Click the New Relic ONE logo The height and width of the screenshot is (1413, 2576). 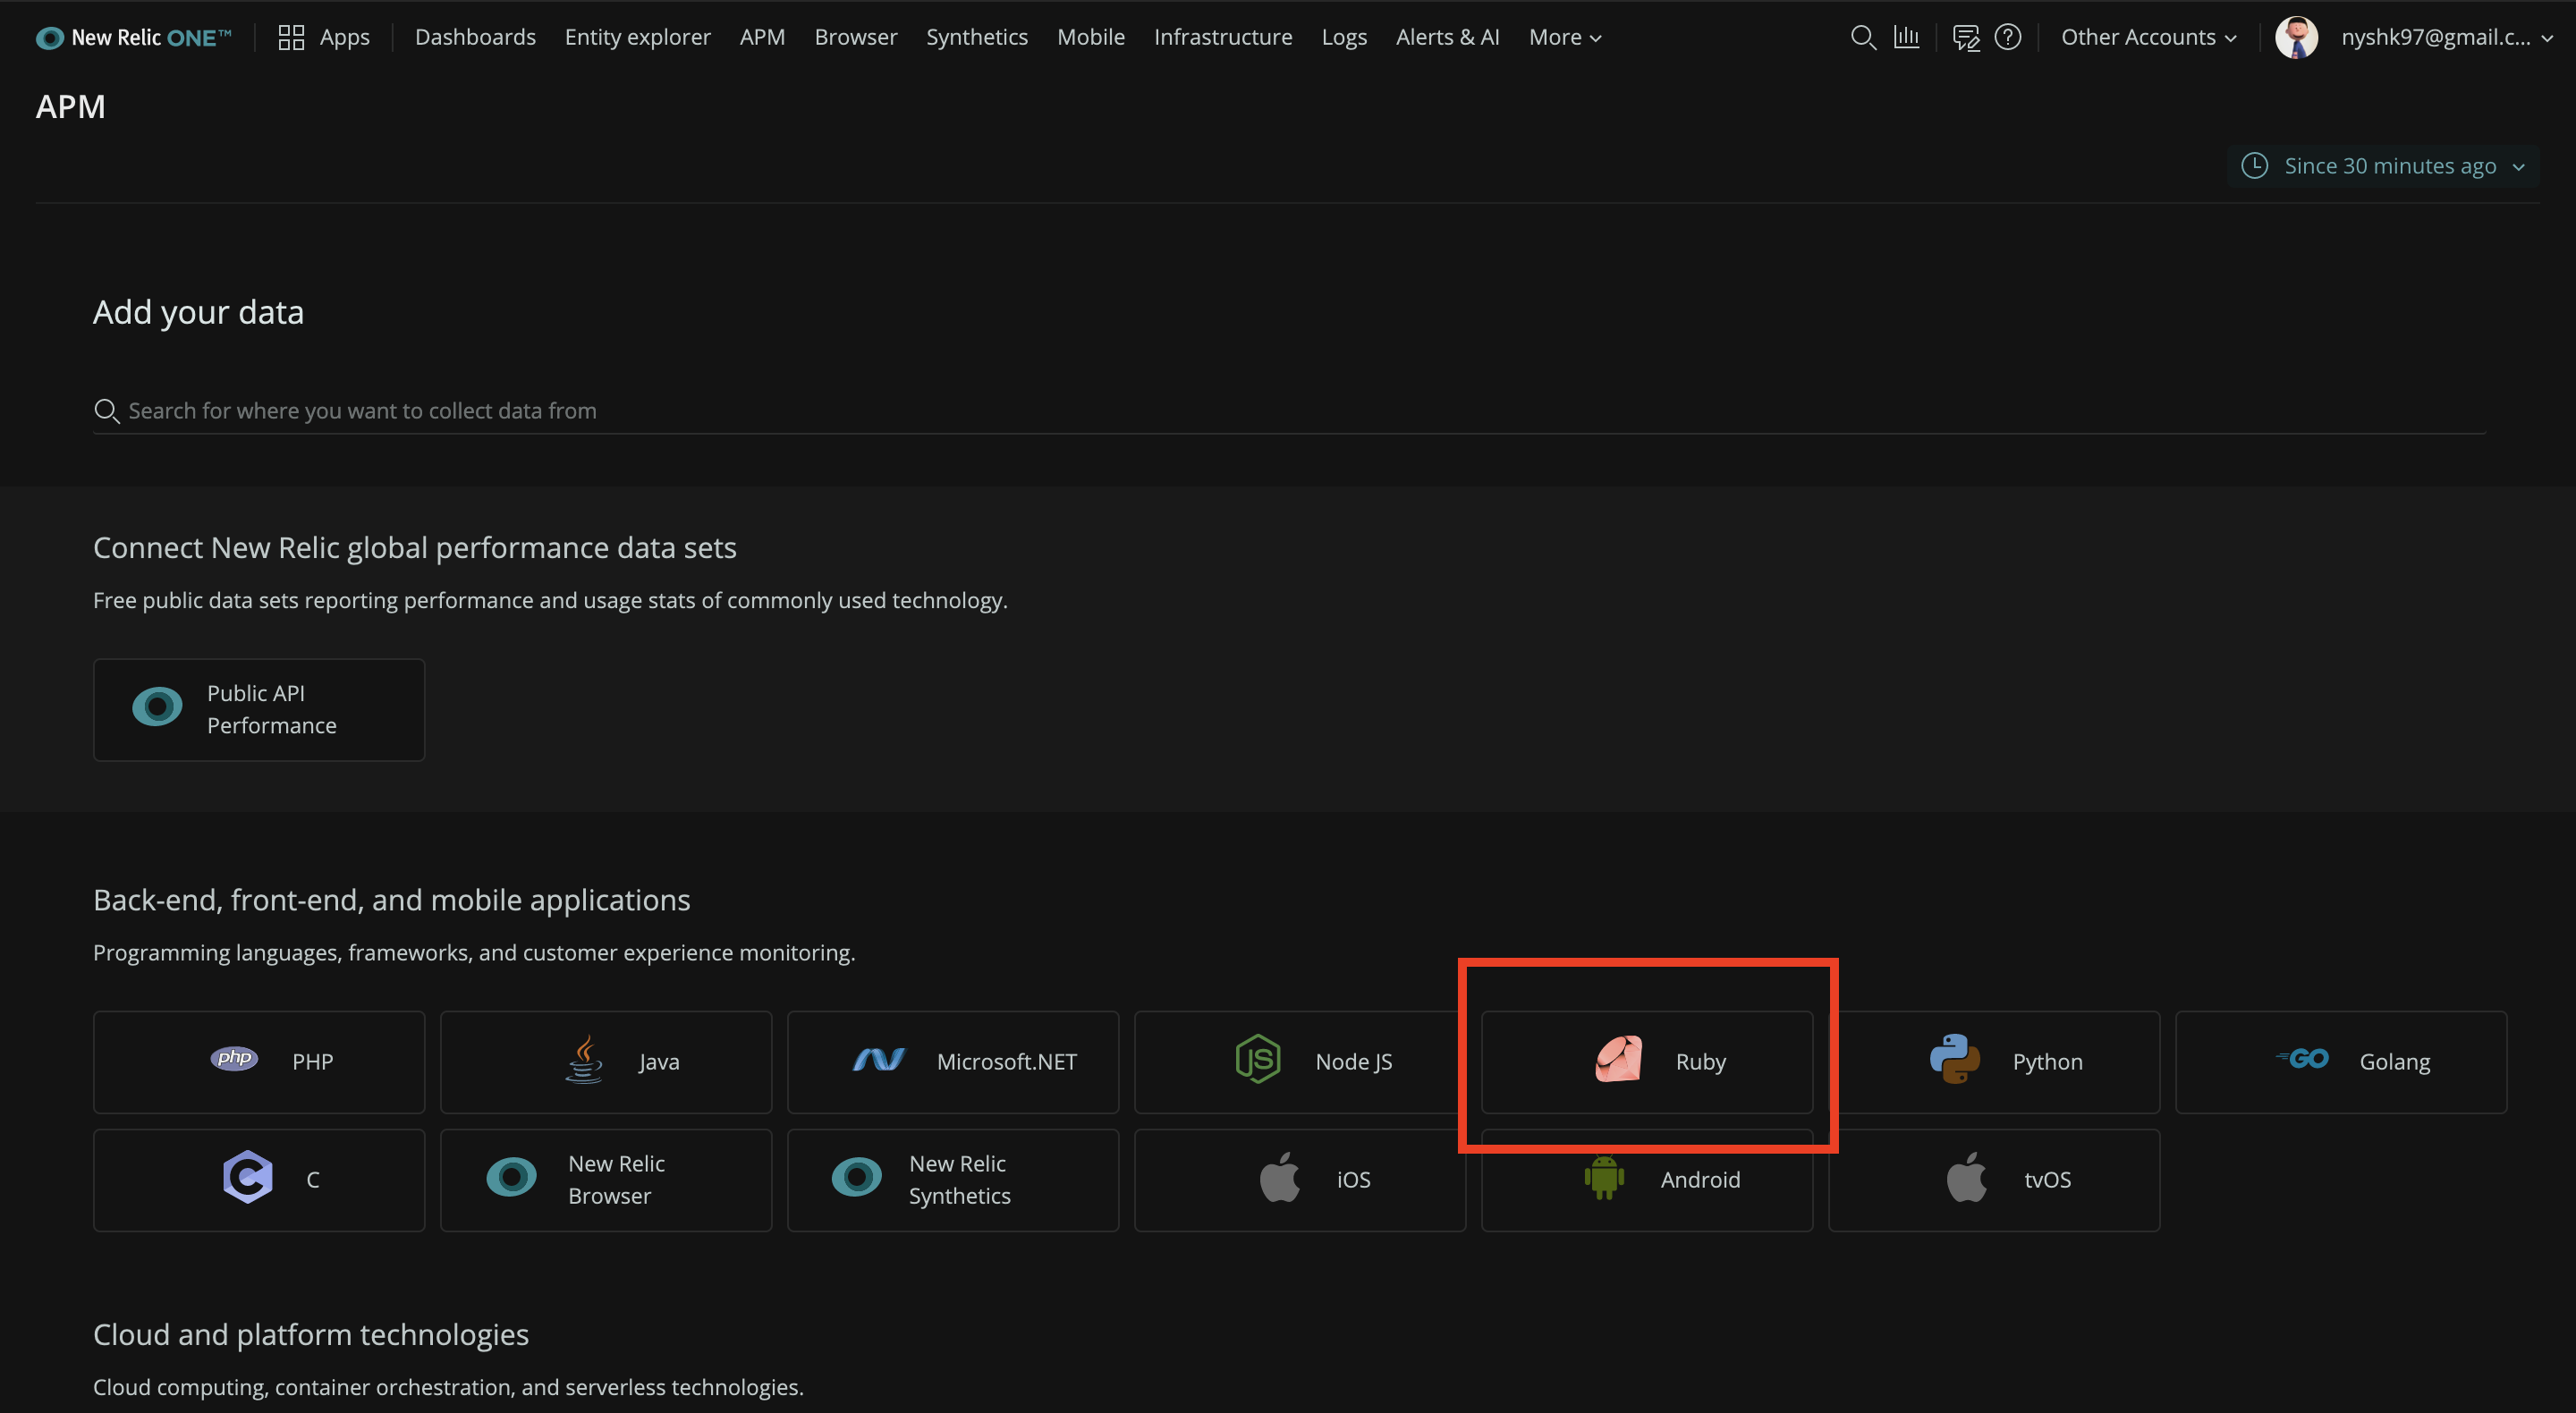click(134, 38)
